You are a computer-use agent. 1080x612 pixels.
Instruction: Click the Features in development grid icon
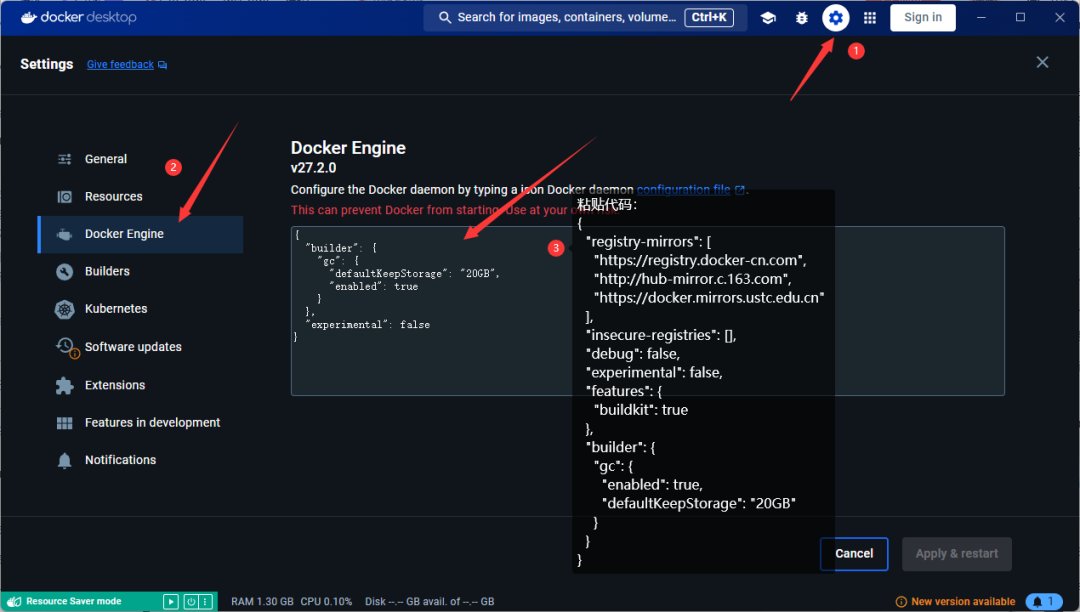pos(65,423)
